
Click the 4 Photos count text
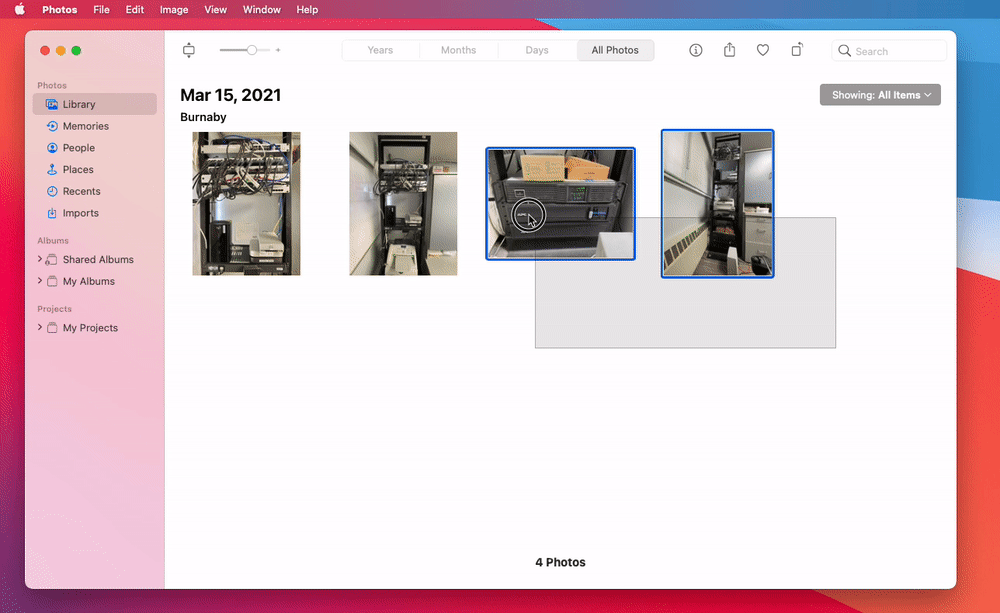point(560,562)
